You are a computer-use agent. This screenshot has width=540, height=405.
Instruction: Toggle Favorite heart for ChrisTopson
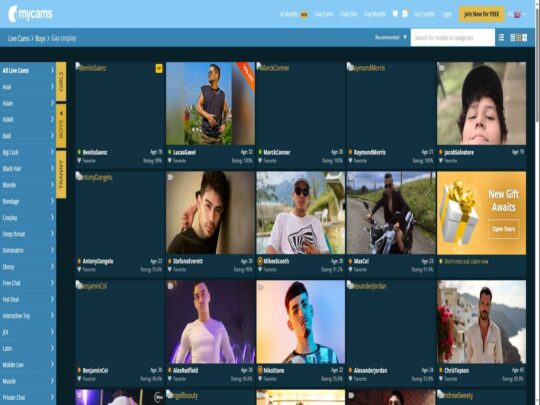[441, 379]
